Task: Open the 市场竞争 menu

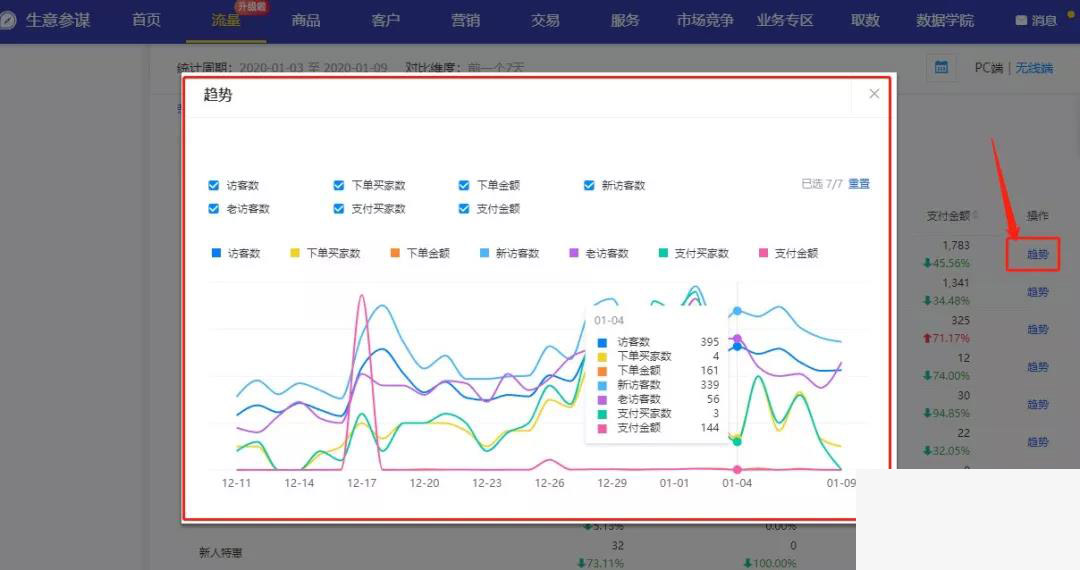Action: pyautogui.click(x=704, y=21)
